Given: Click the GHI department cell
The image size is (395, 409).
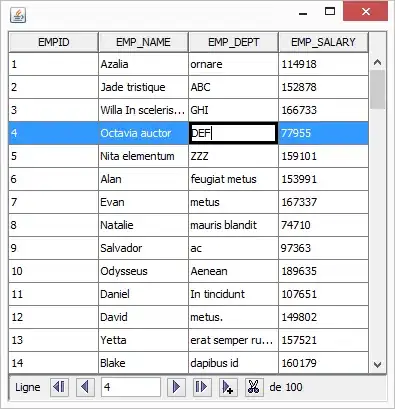Looking at the screenshot, I should click(233, 110).
